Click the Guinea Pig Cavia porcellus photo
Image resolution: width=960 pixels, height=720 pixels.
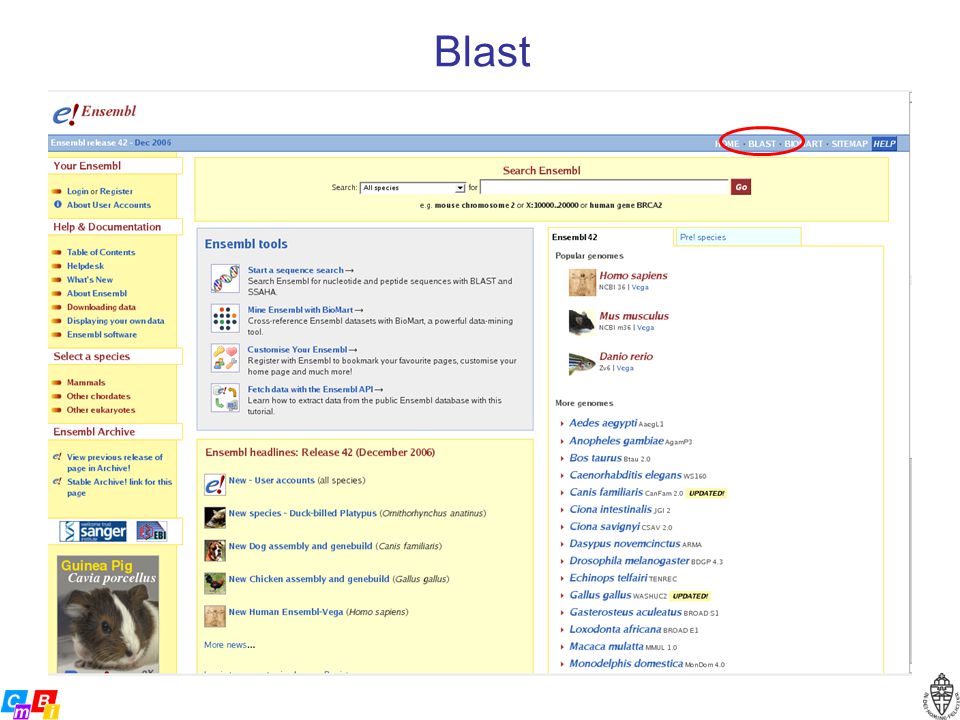point(108,614)
